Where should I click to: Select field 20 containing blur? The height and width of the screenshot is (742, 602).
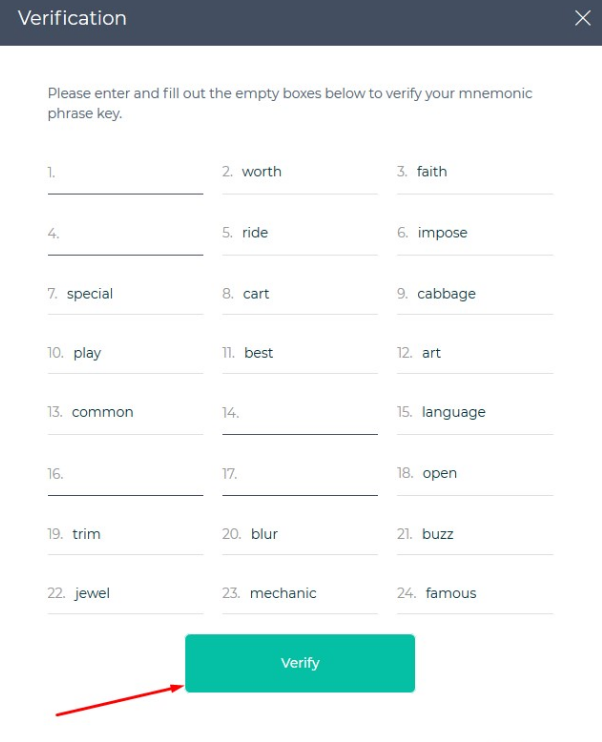(300, 535)
